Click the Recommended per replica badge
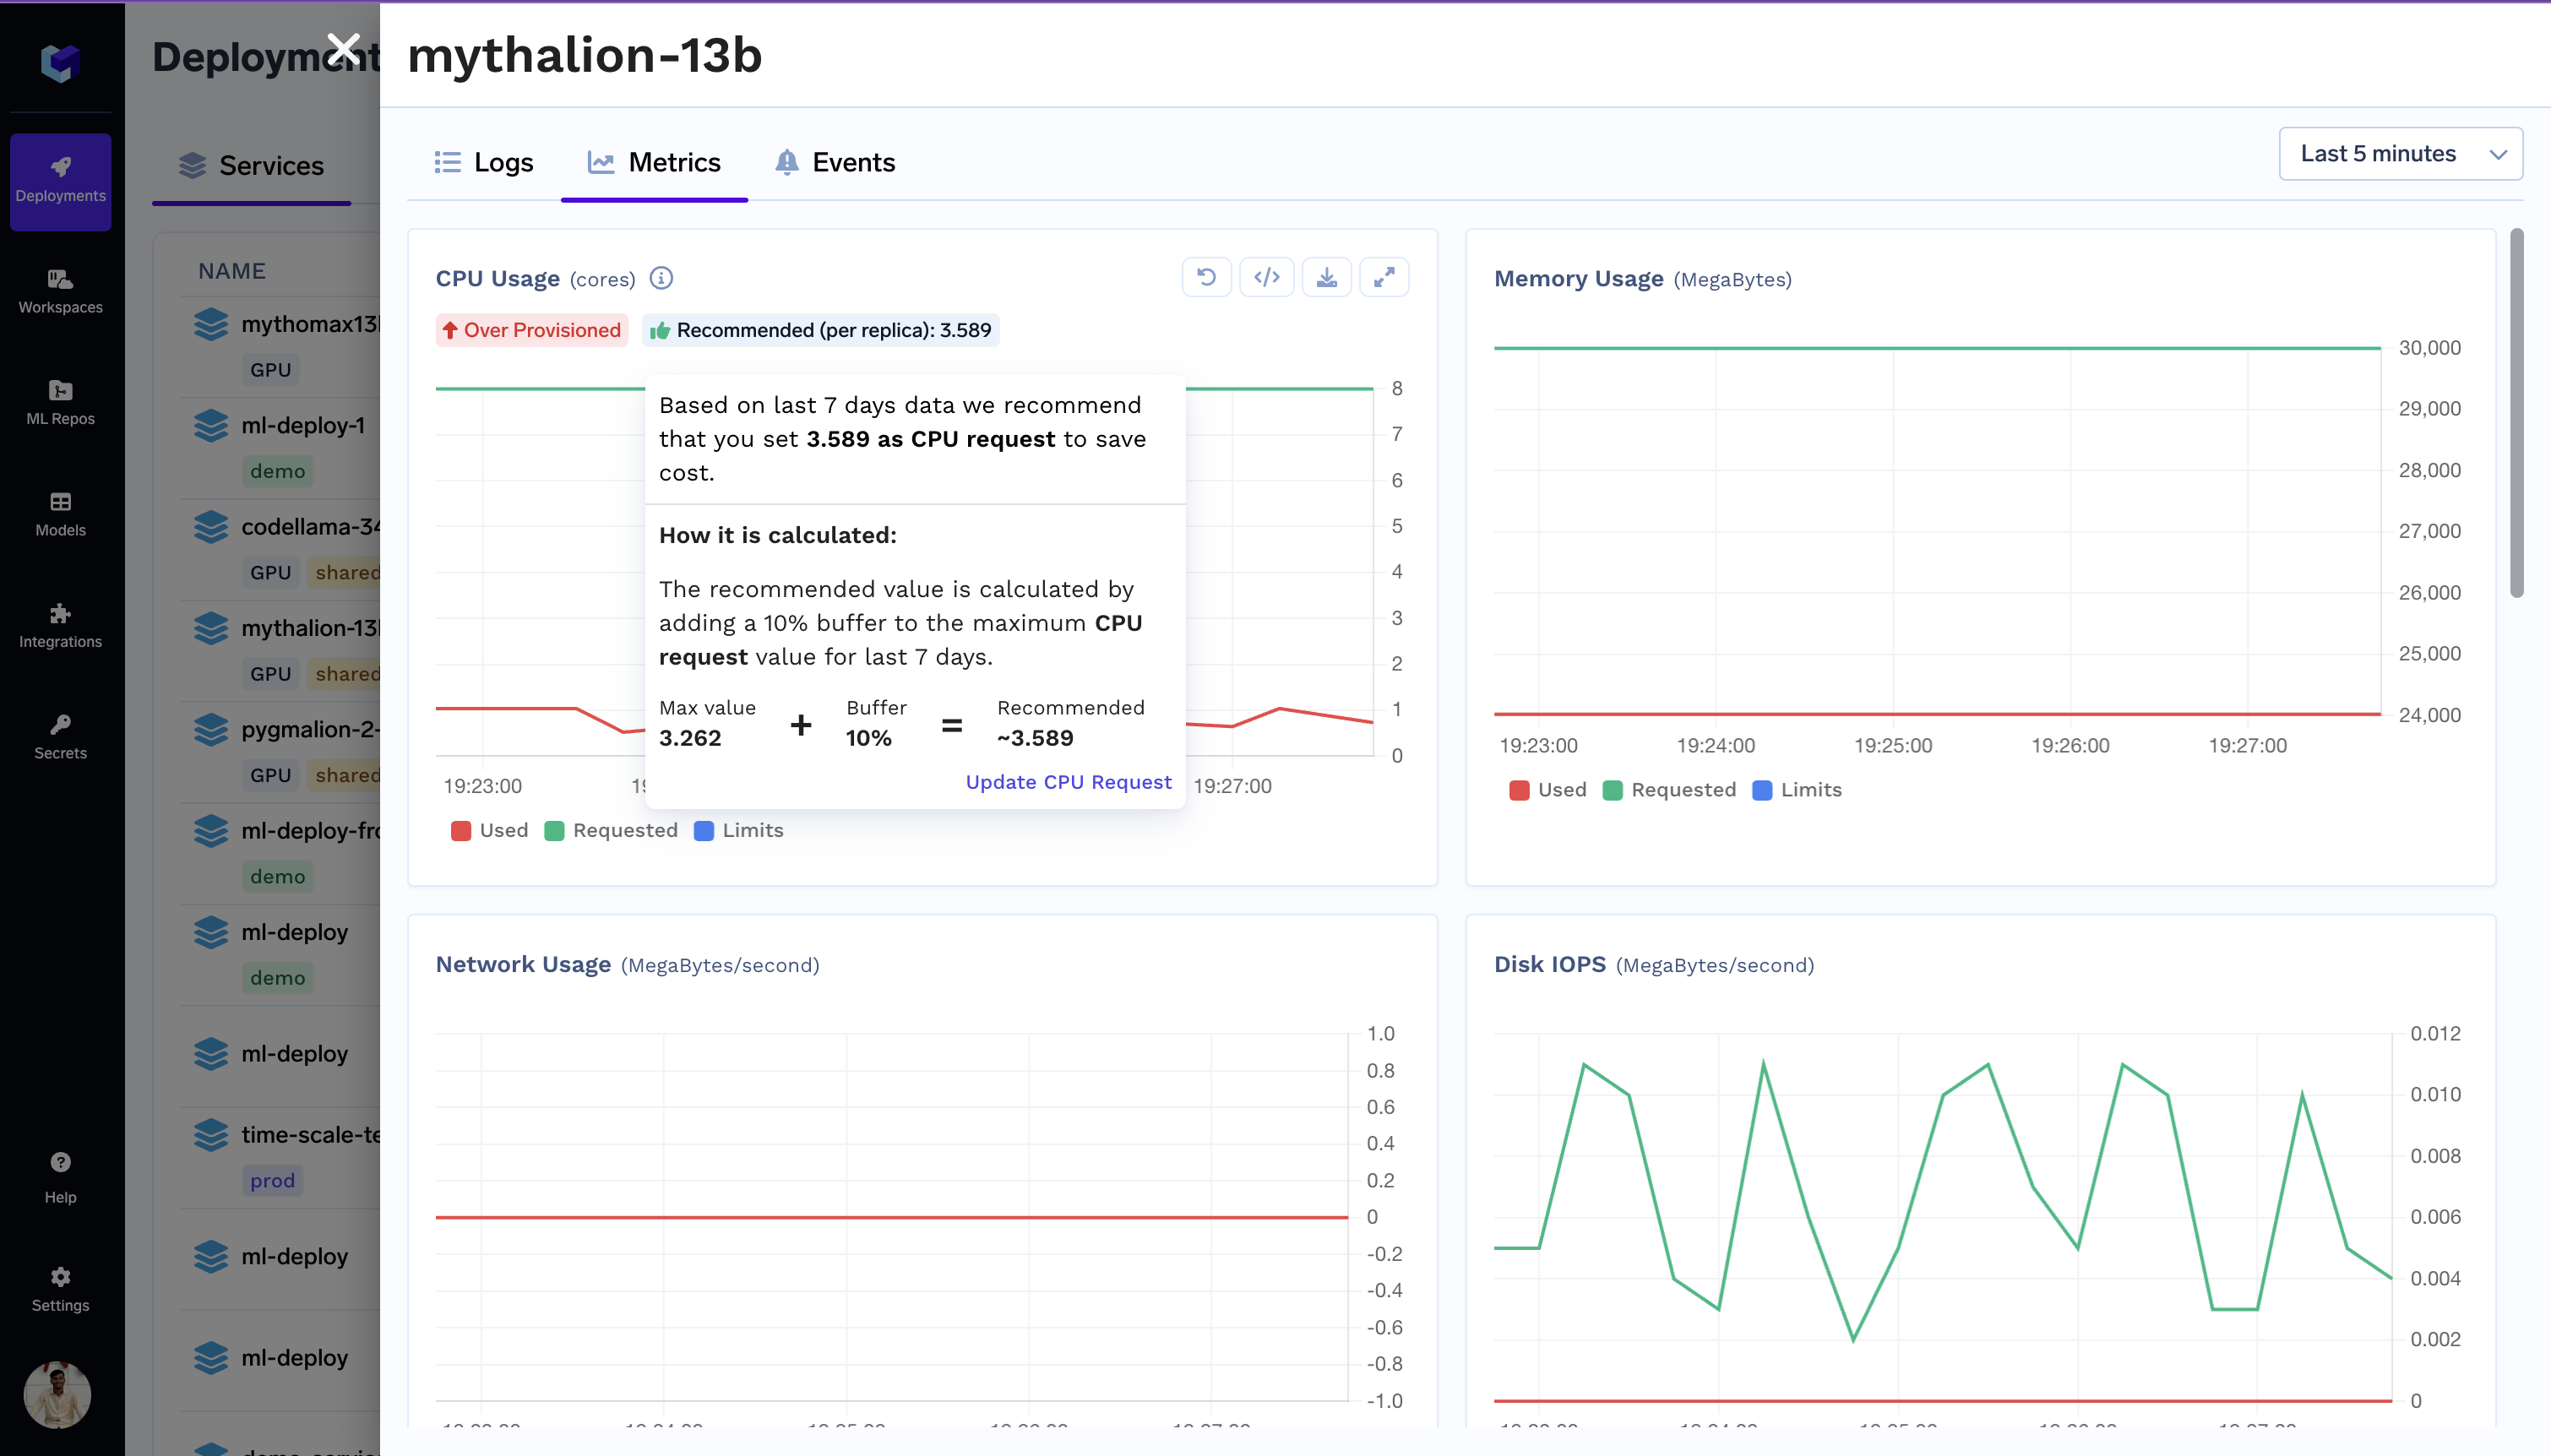2551x1456 pixels. [x=821, y=330]
